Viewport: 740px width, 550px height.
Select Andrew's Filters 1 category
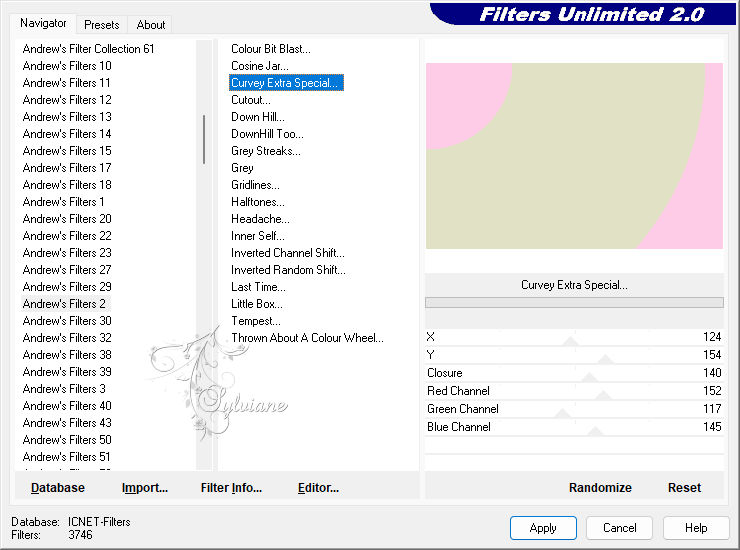point(63,202)
